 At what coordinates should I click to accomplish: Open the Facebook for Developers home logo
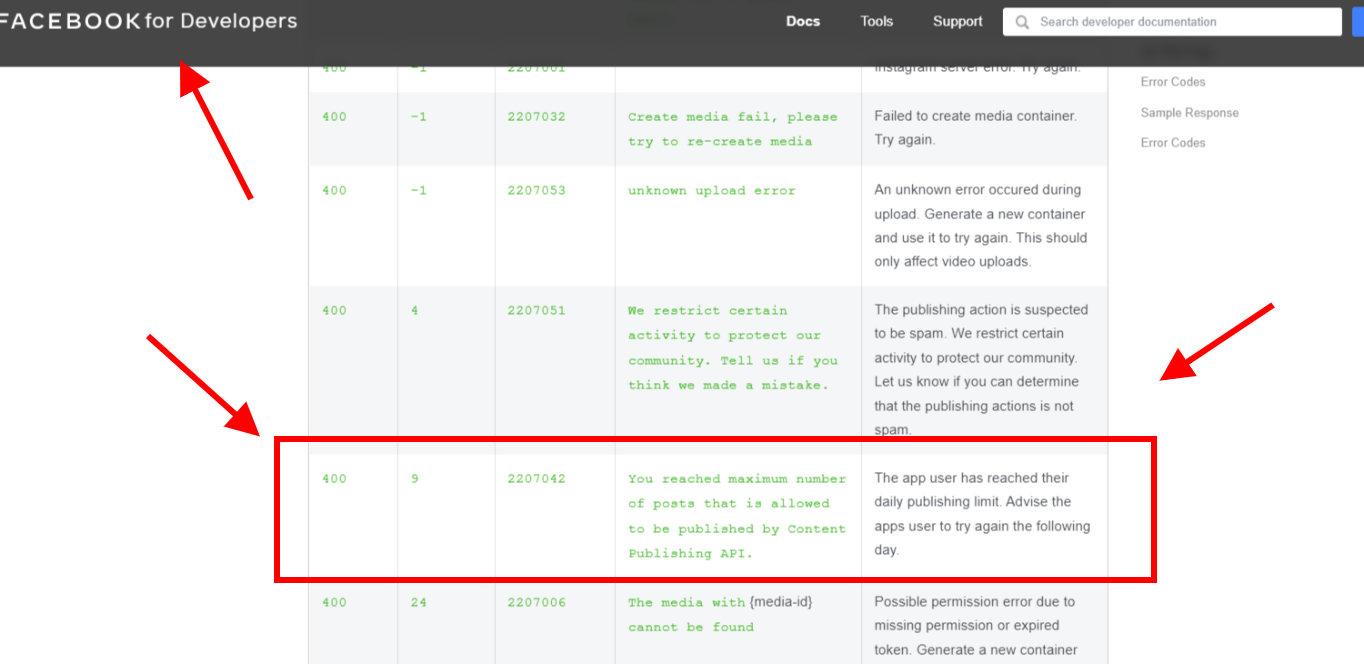pos(148,21)
